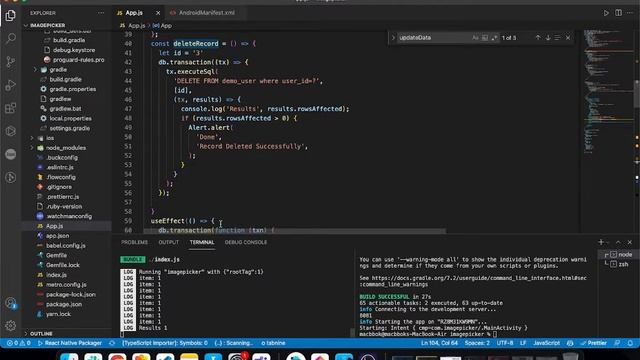Toggle Match Case in find widget
Viewport: 640px width, 360px height.
point(475,38)
